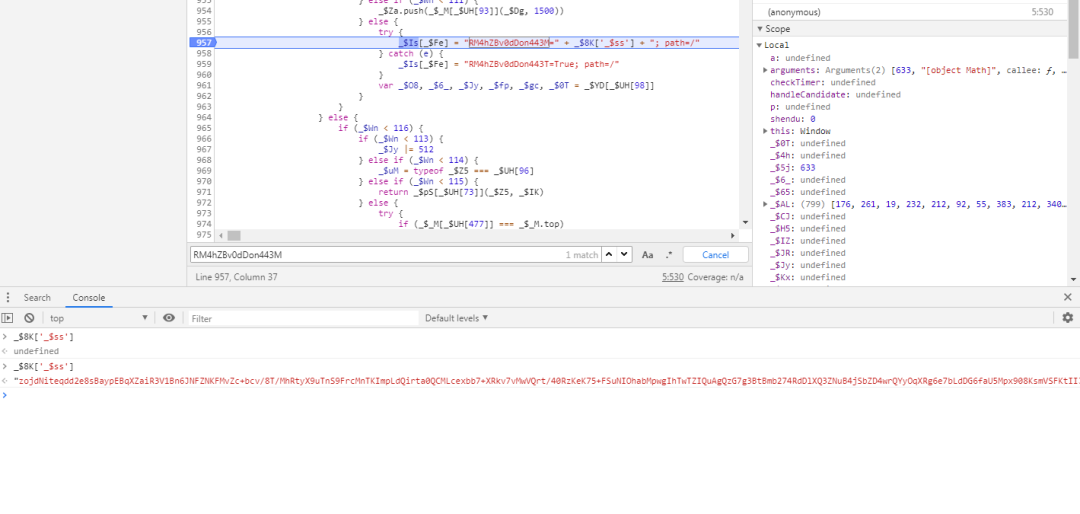Clear the console output
1080x514 pixels.
(29, 318)
